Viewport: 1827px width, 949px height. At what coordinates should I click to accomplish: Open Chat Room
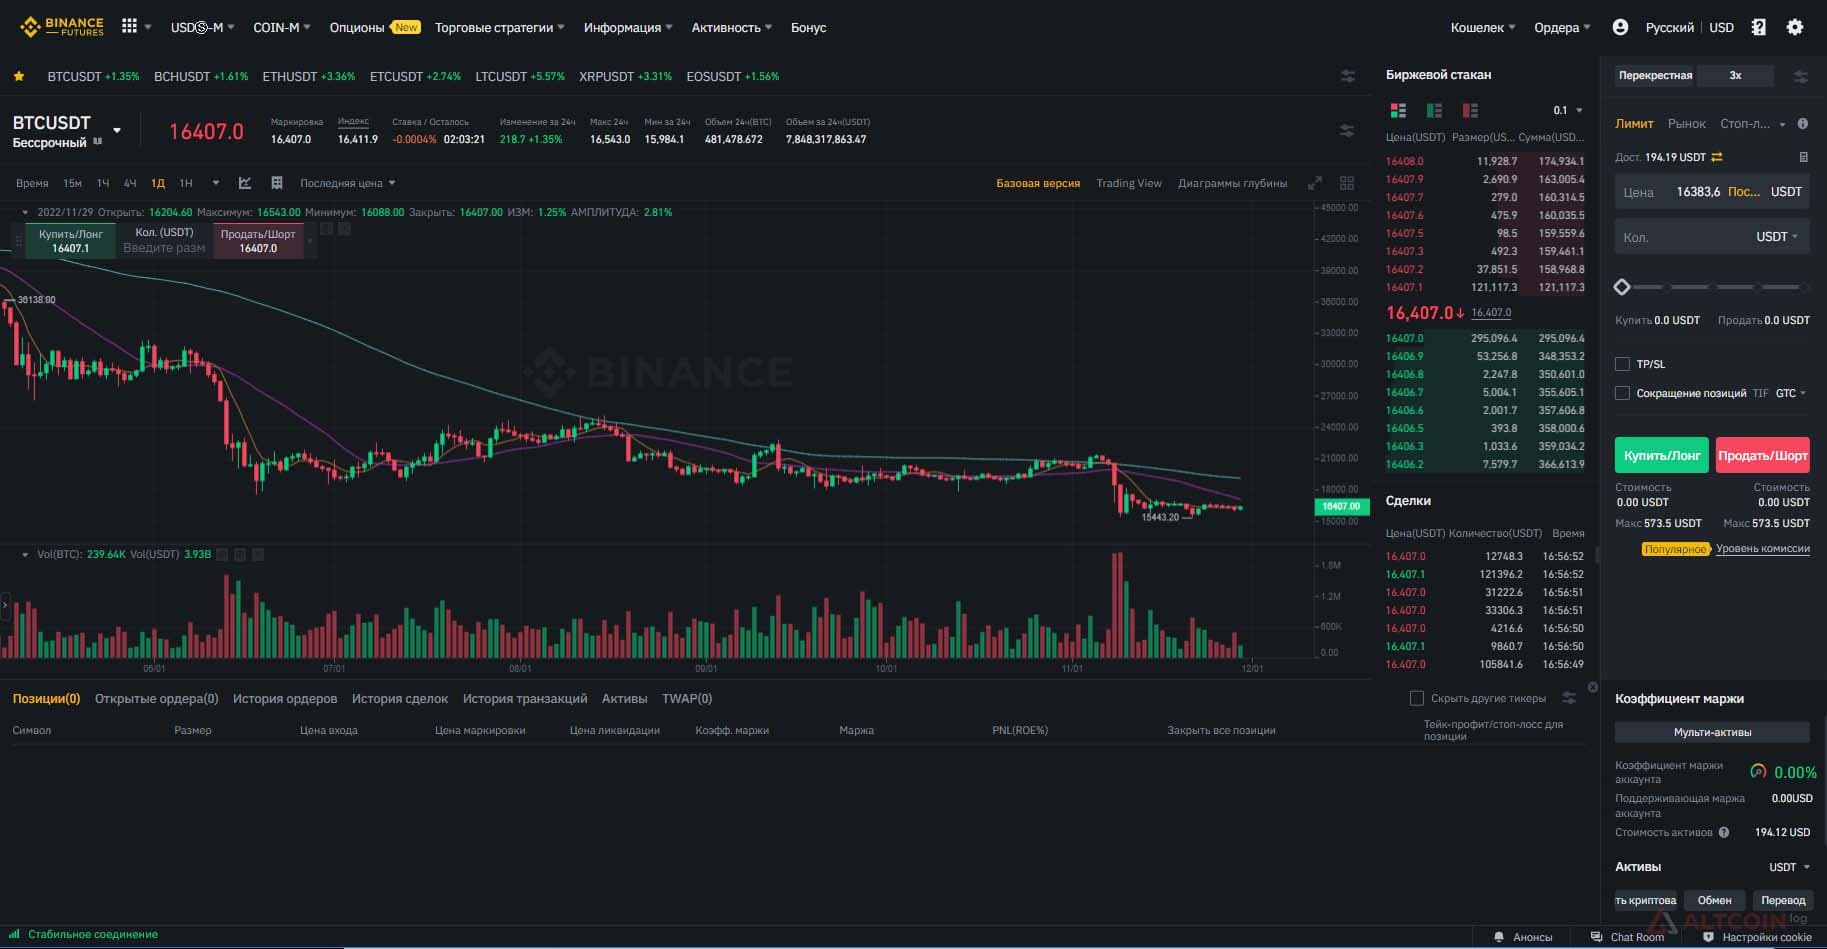click(1628, 937)
